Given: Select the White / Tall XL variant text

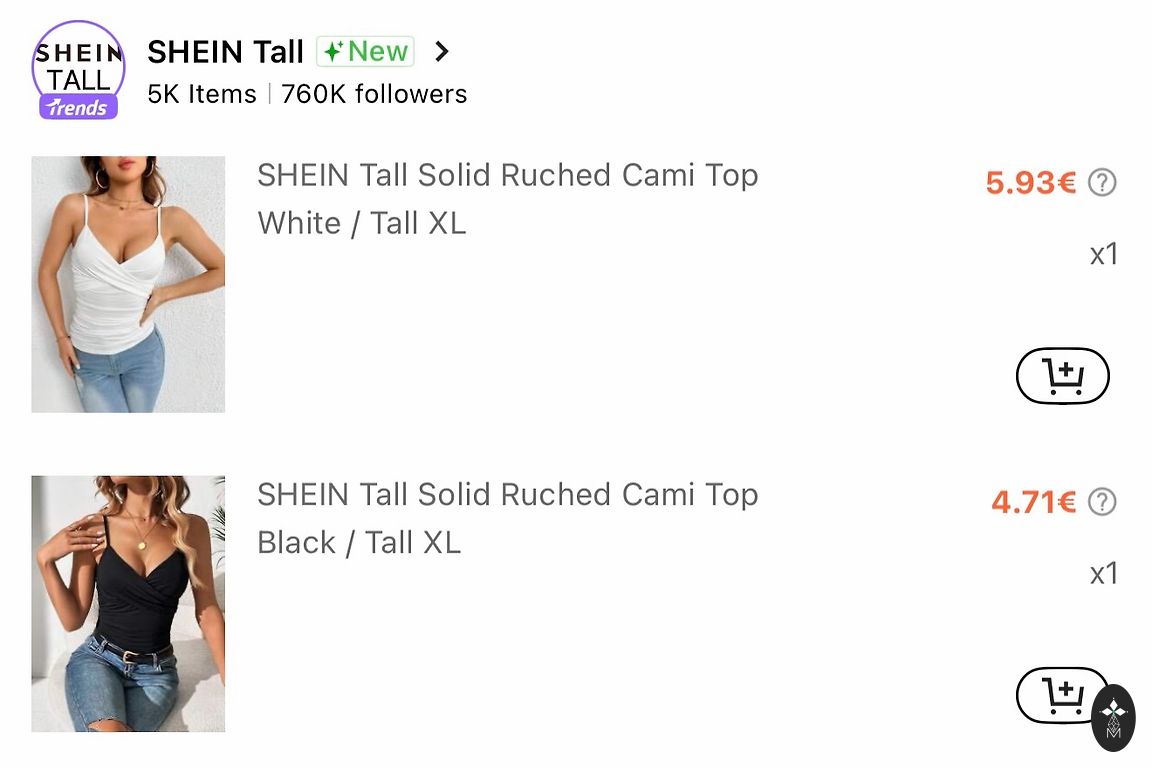Looking at the screenshot, I should pos(362,223).
